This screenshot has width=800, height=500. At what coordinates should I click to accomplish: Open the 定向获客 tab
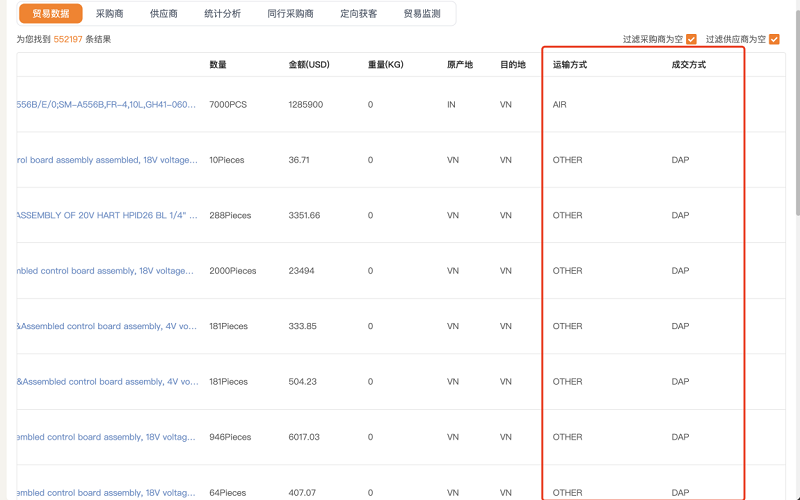(359, 14)
